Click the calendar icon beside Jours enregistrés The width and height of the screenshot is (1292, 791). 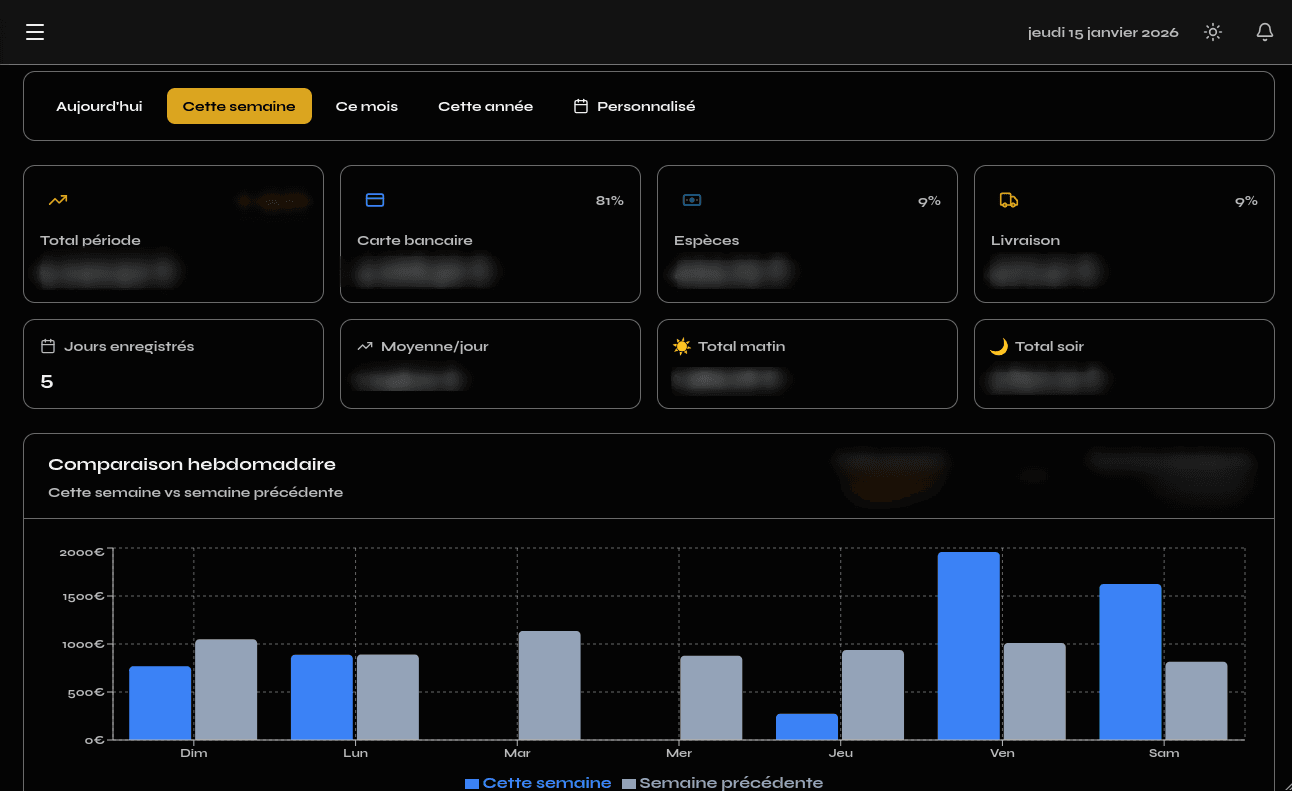click(48, 347)
